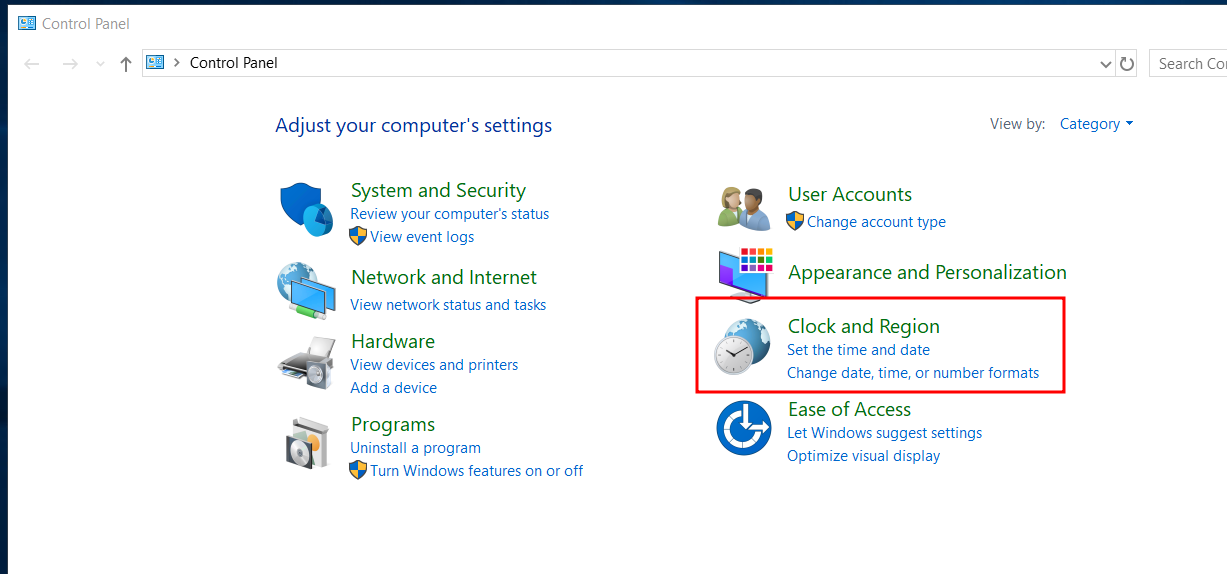Go forward with the Forward arrow
Image resolution: width=1227 pixels, height=574 pixels.
tap(70, 64)
